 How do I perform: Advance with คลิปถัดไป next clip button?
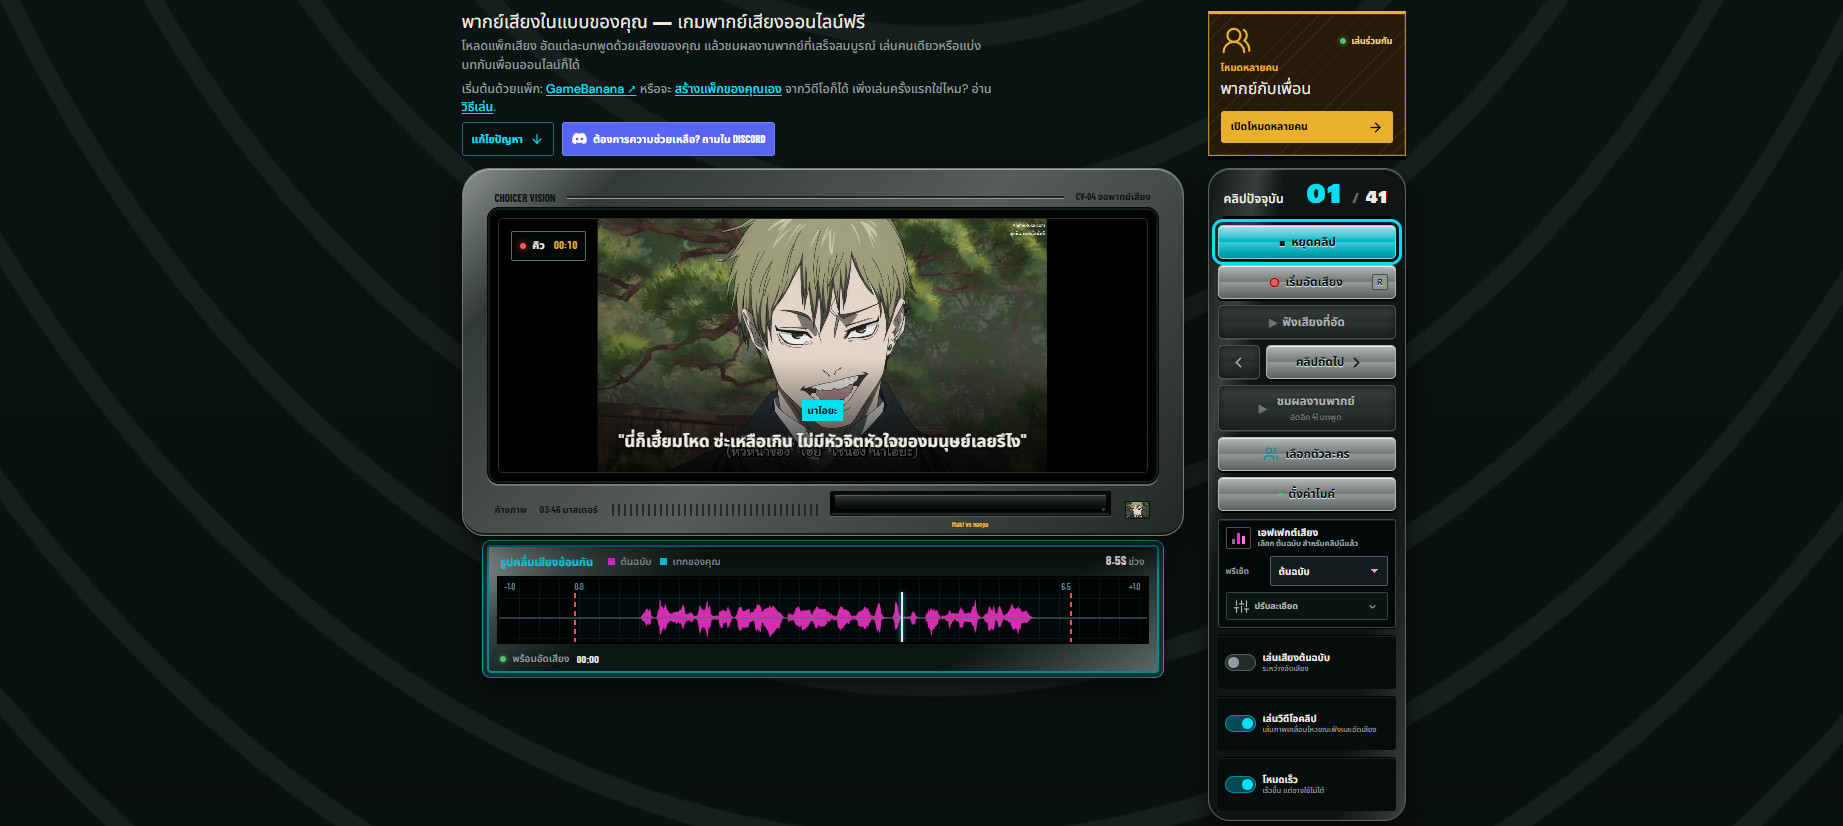[1330, 362]
